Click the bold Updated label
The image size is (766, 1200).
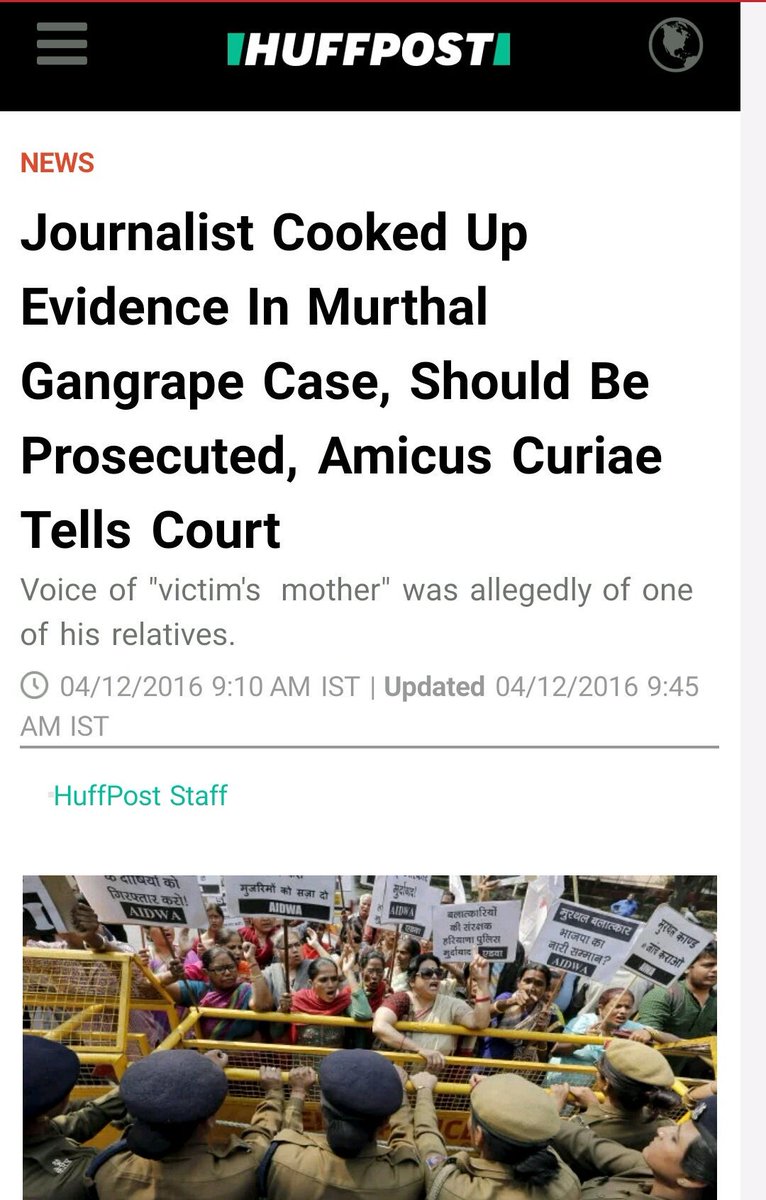point(434,687)
